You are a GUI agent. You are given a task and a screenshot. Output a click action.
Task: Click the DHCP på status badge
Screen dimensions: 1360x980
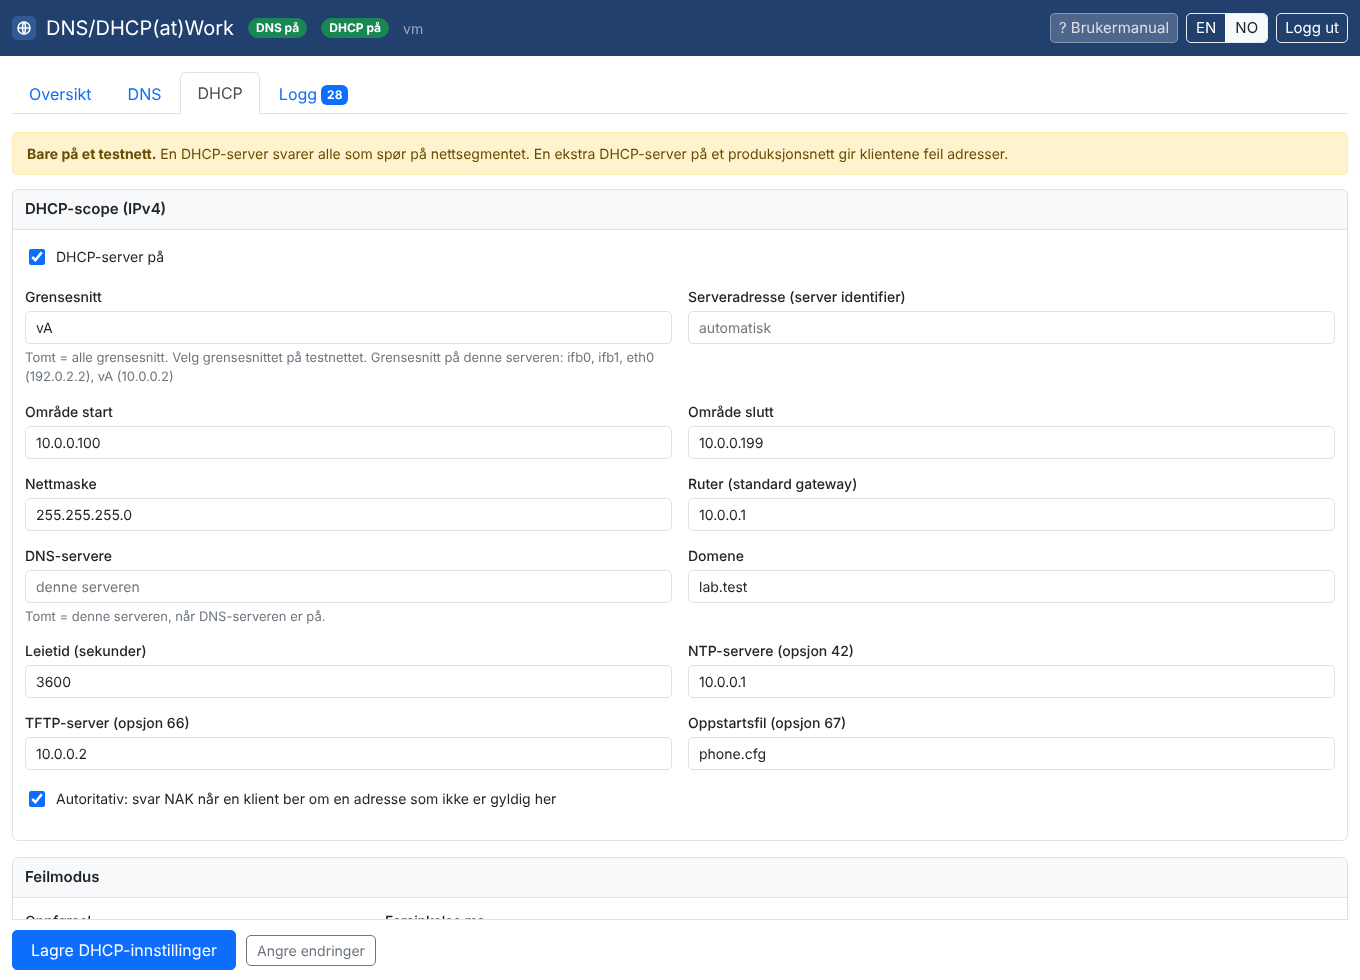(355, 28)
